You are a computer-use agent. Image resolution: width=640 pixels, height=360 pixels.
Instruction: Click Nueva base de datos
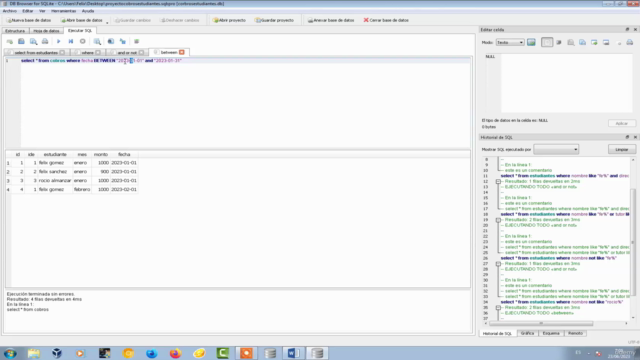(29, 20)
